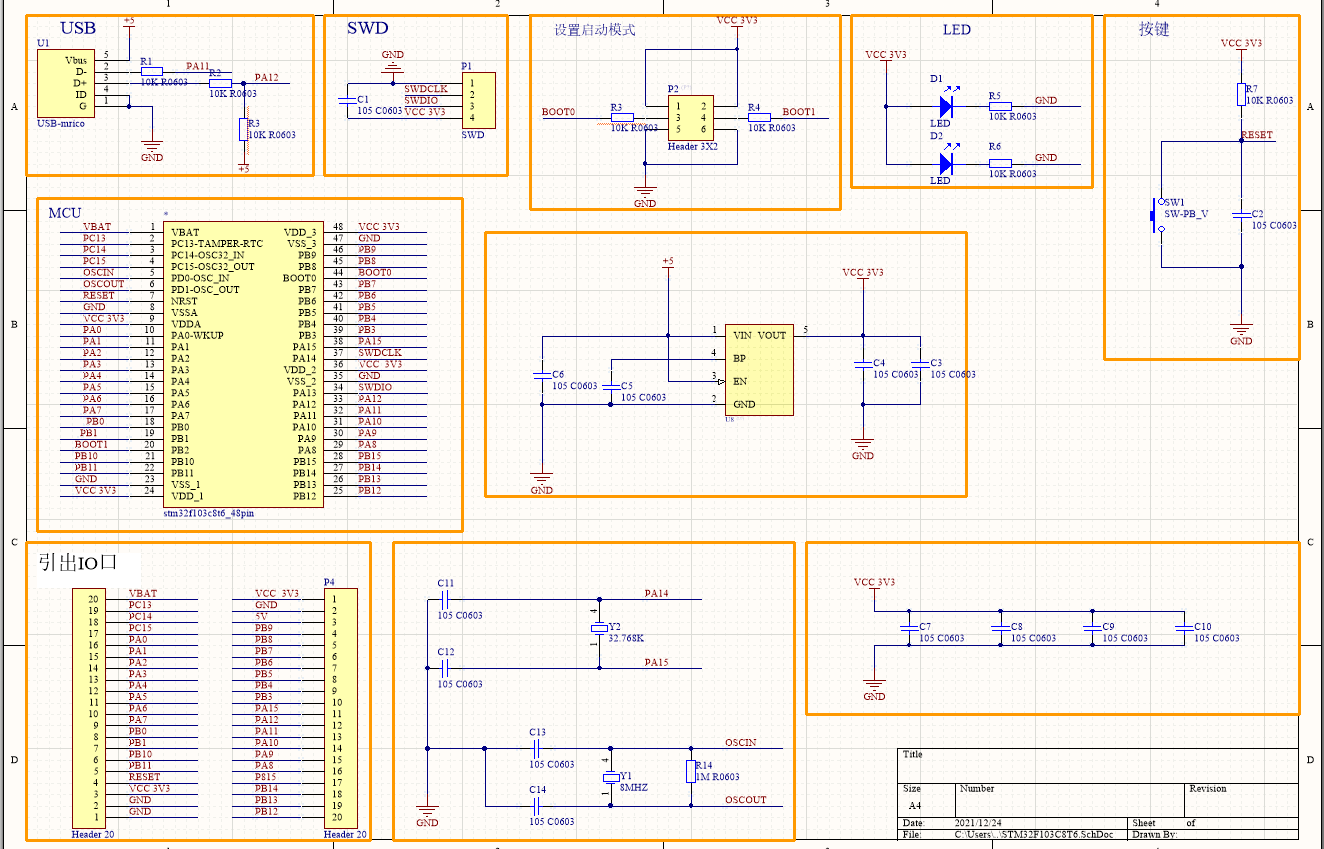Select the U1 USB-mrico connector symbol
The width and height of the screenshot is (1324, 849).
click(x=68, y=83)
